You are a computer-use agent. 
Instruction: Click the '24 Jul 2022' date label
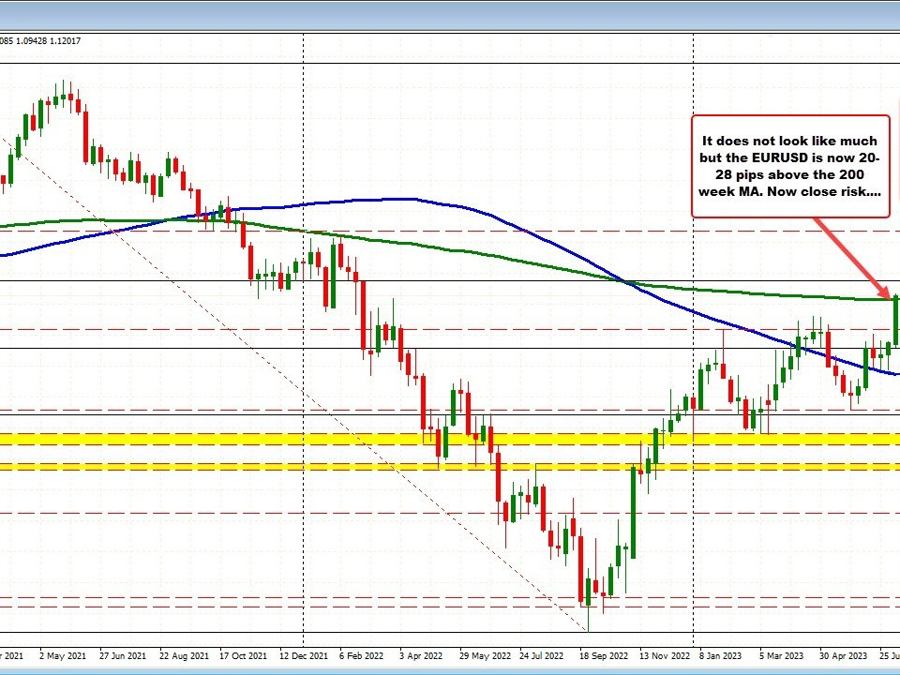pos(541,655)
